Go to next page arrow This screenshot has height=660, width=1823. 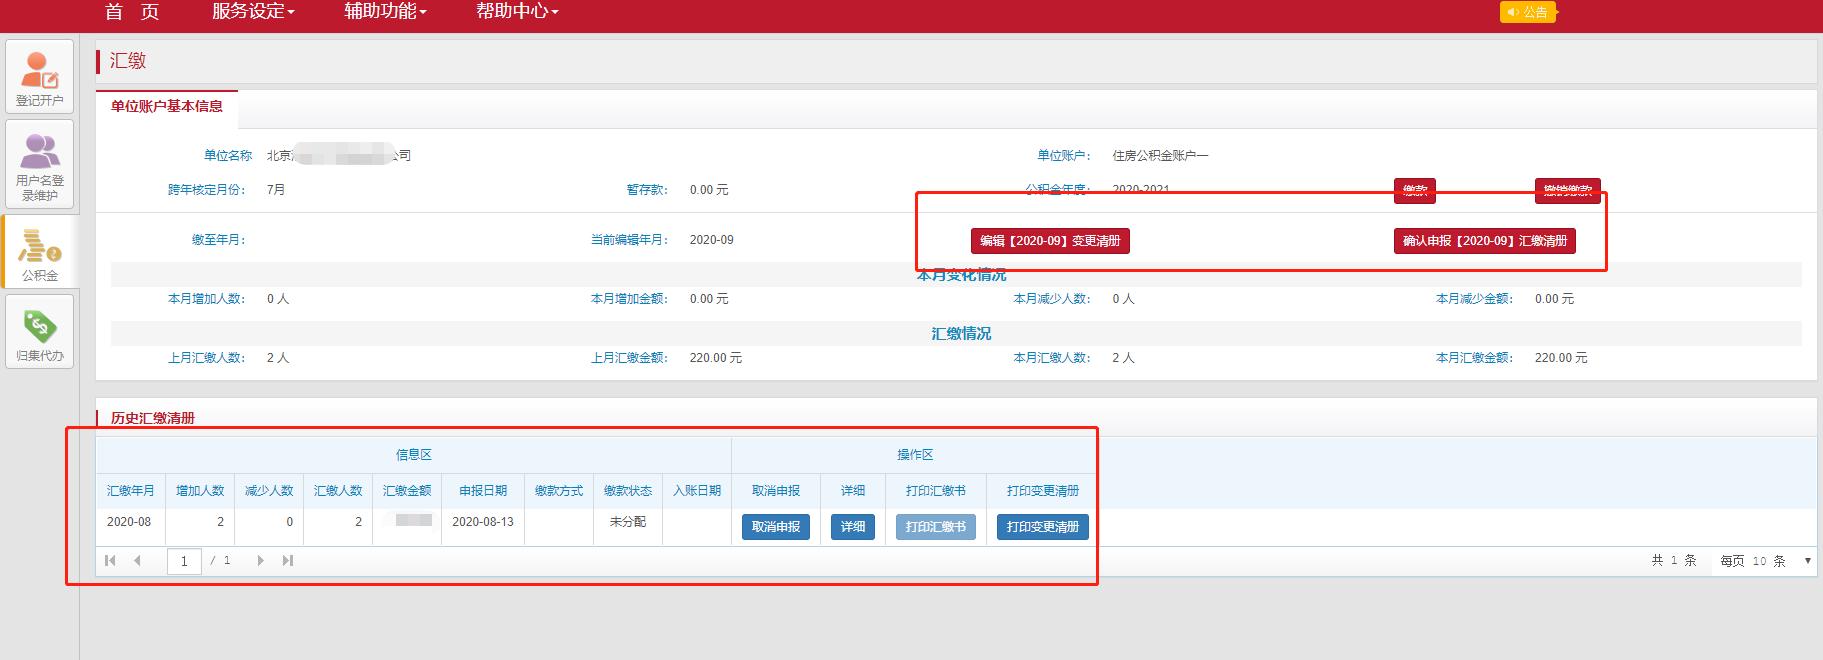click(x=260, y=561)
